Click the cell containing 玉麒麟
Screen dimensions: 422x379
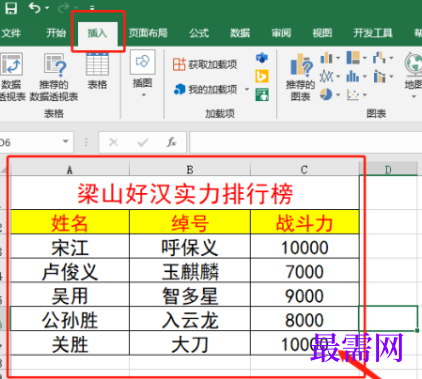coord(190,271)
